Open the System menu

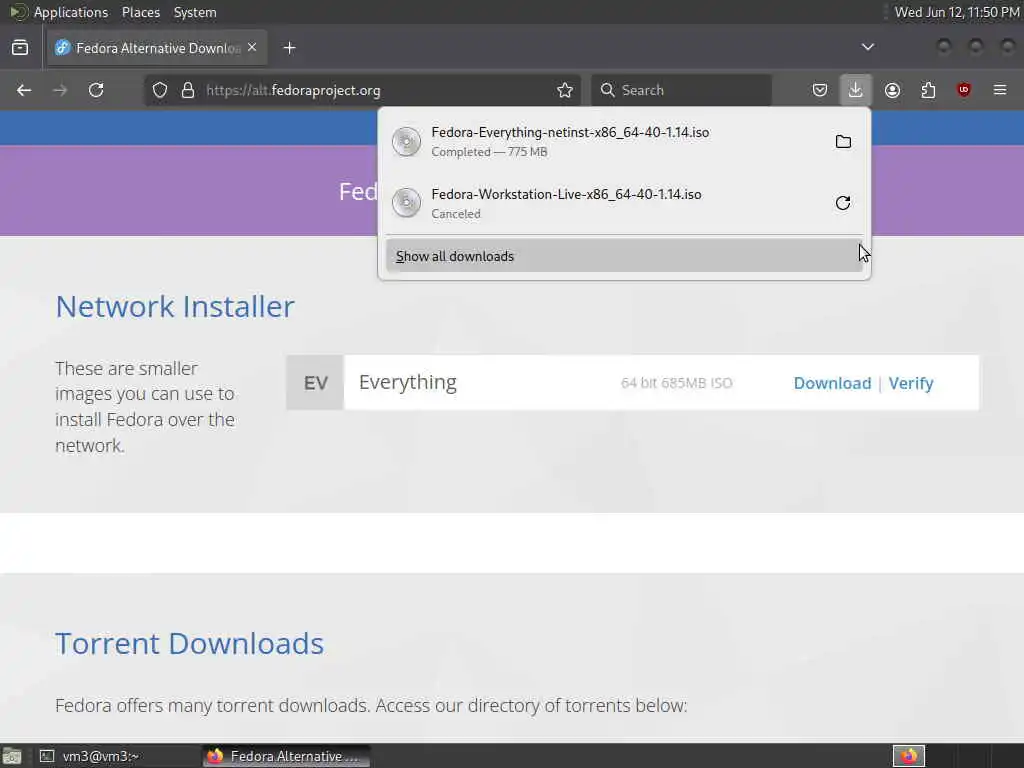tap(195, 12)
